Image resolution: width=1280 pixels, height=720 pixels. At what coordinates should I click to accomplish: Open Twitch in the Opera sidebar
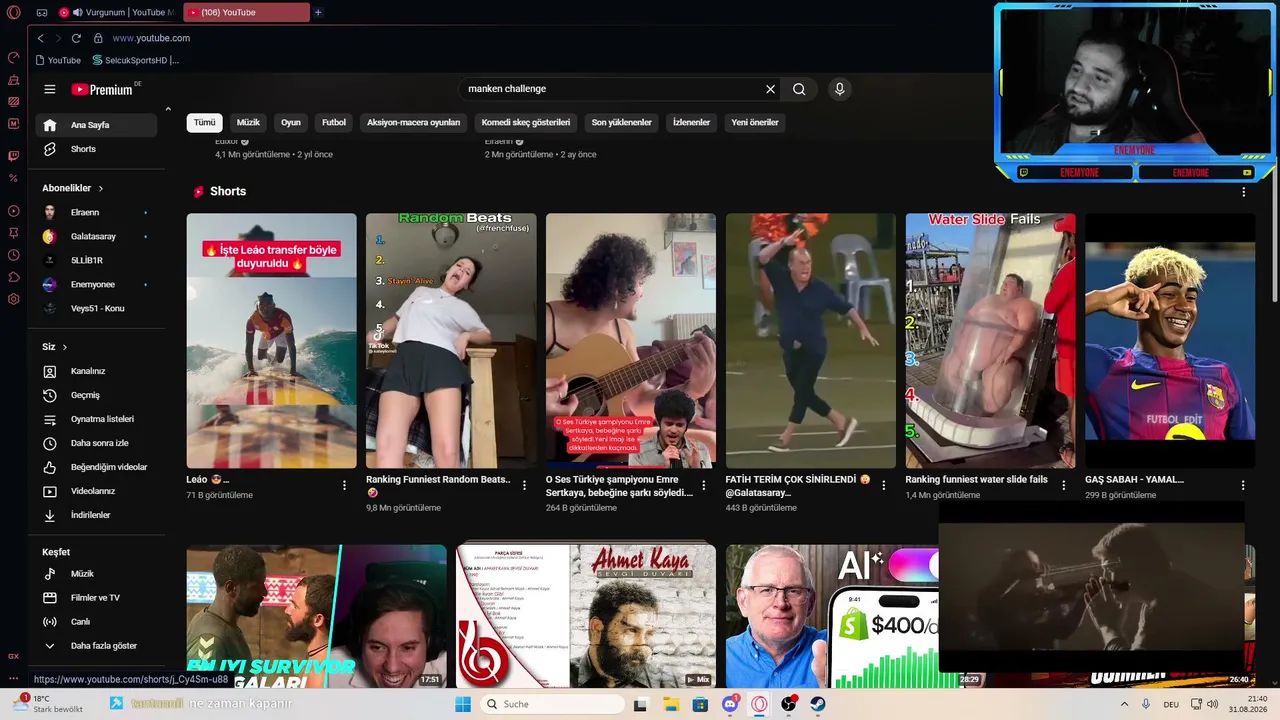click(x=14, y=156)
